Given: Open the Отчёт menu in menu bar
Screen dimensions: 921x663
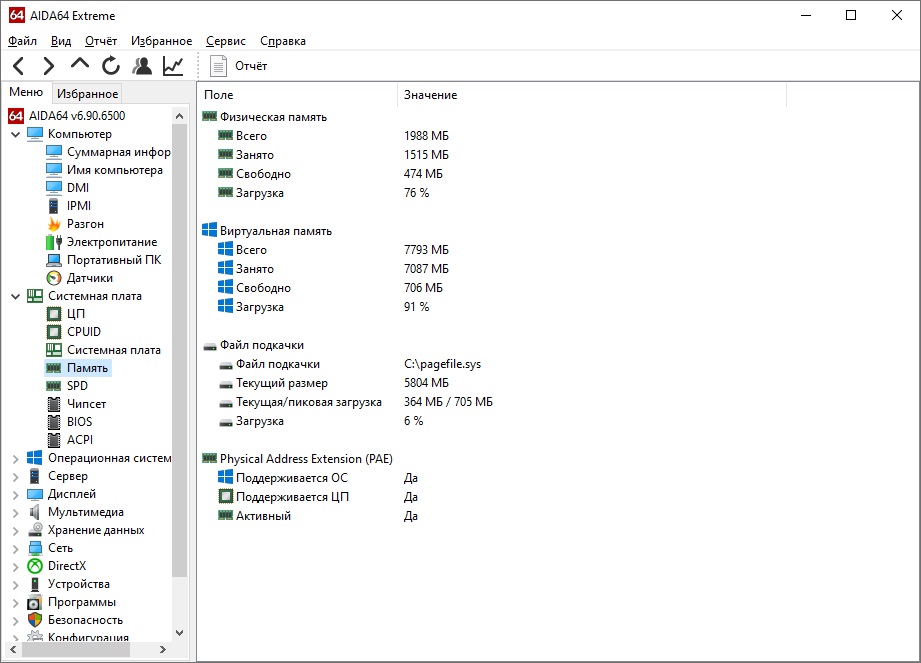Looking at the screenshot, I should point(100,41).
